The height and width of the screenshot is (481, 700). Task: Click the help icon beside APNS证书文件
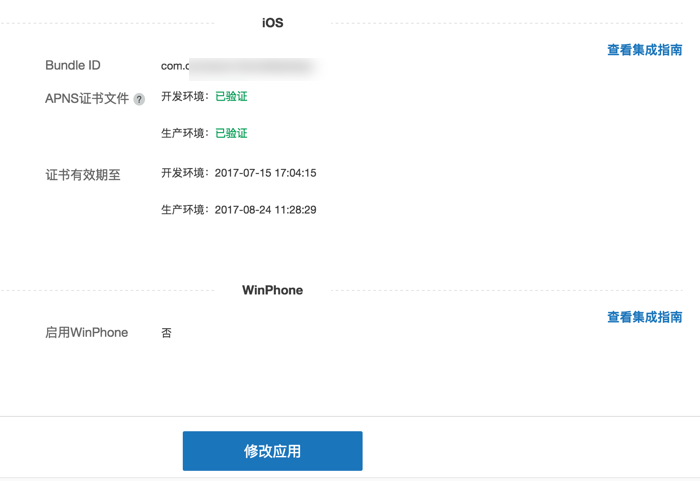point(139,99)
